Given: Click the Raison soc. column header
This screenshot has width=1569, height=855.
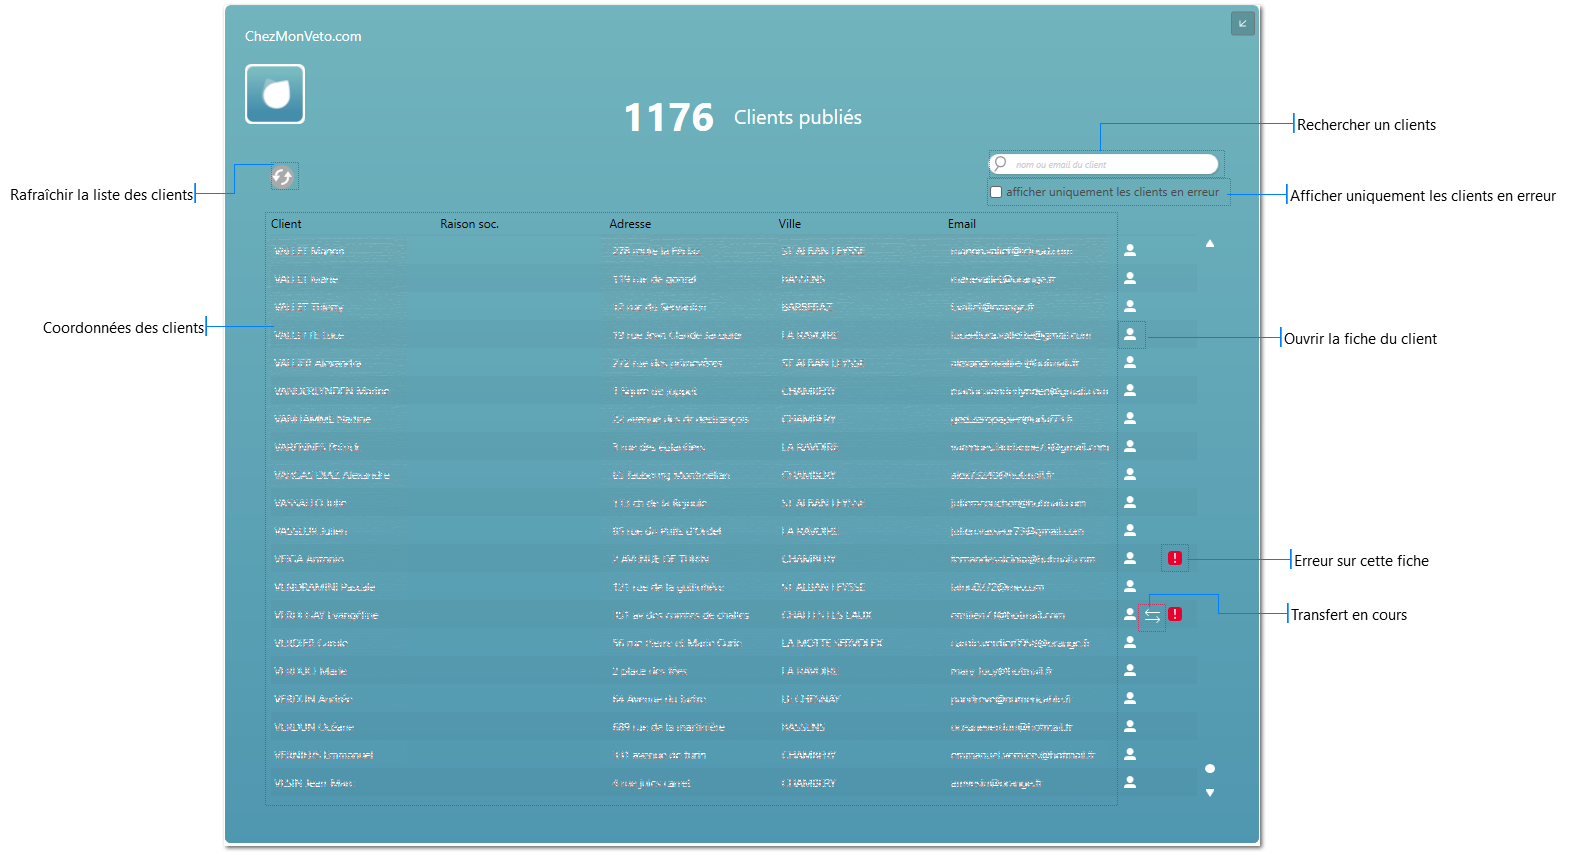Looking at the screenshot, I should (x=469, y=224).
